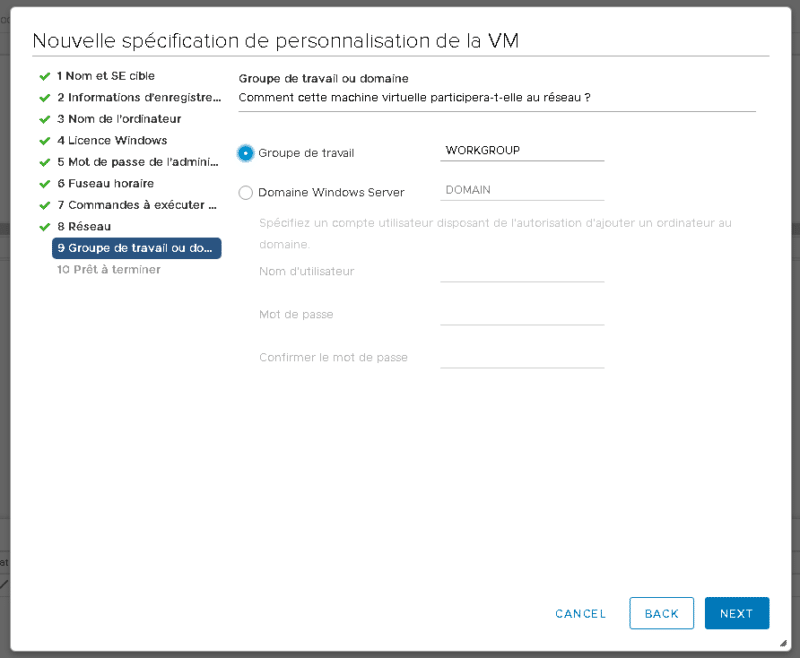This screenshot has width=800, height=658.
Task: Open step 7 Commandes à exécuter
Action: click(x=136, y=205)
